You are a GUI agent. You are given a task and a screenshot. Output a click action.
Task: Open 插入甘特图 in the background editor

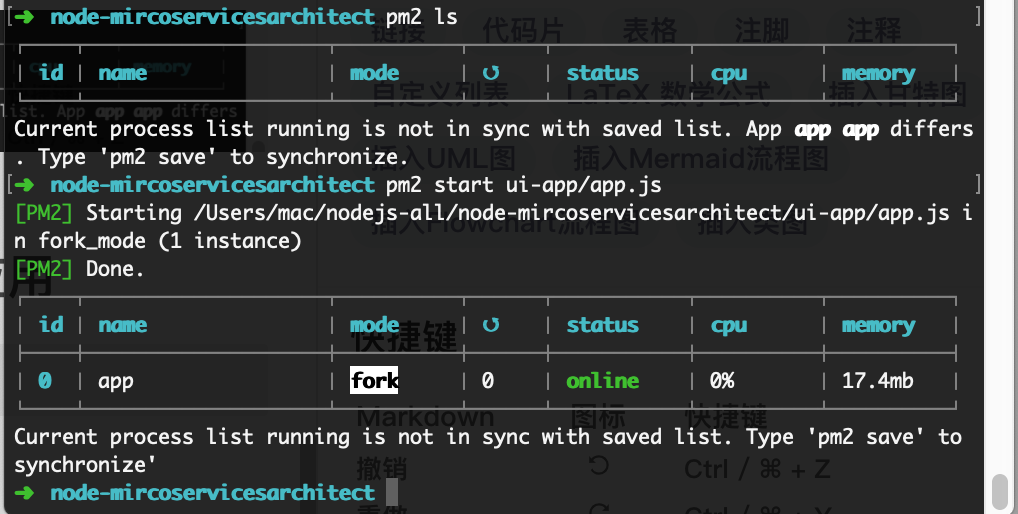pyautogui.click(x=897, y=94)
